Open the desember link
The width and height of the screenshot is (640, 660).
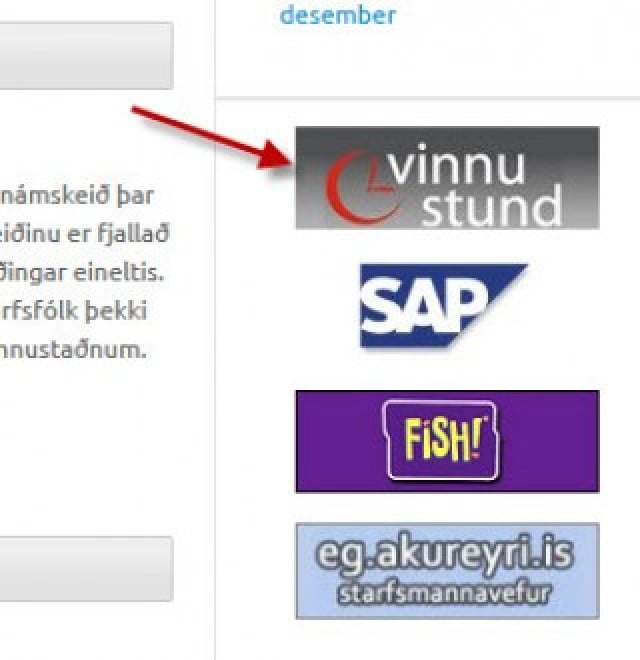click(x=338, y=16)
